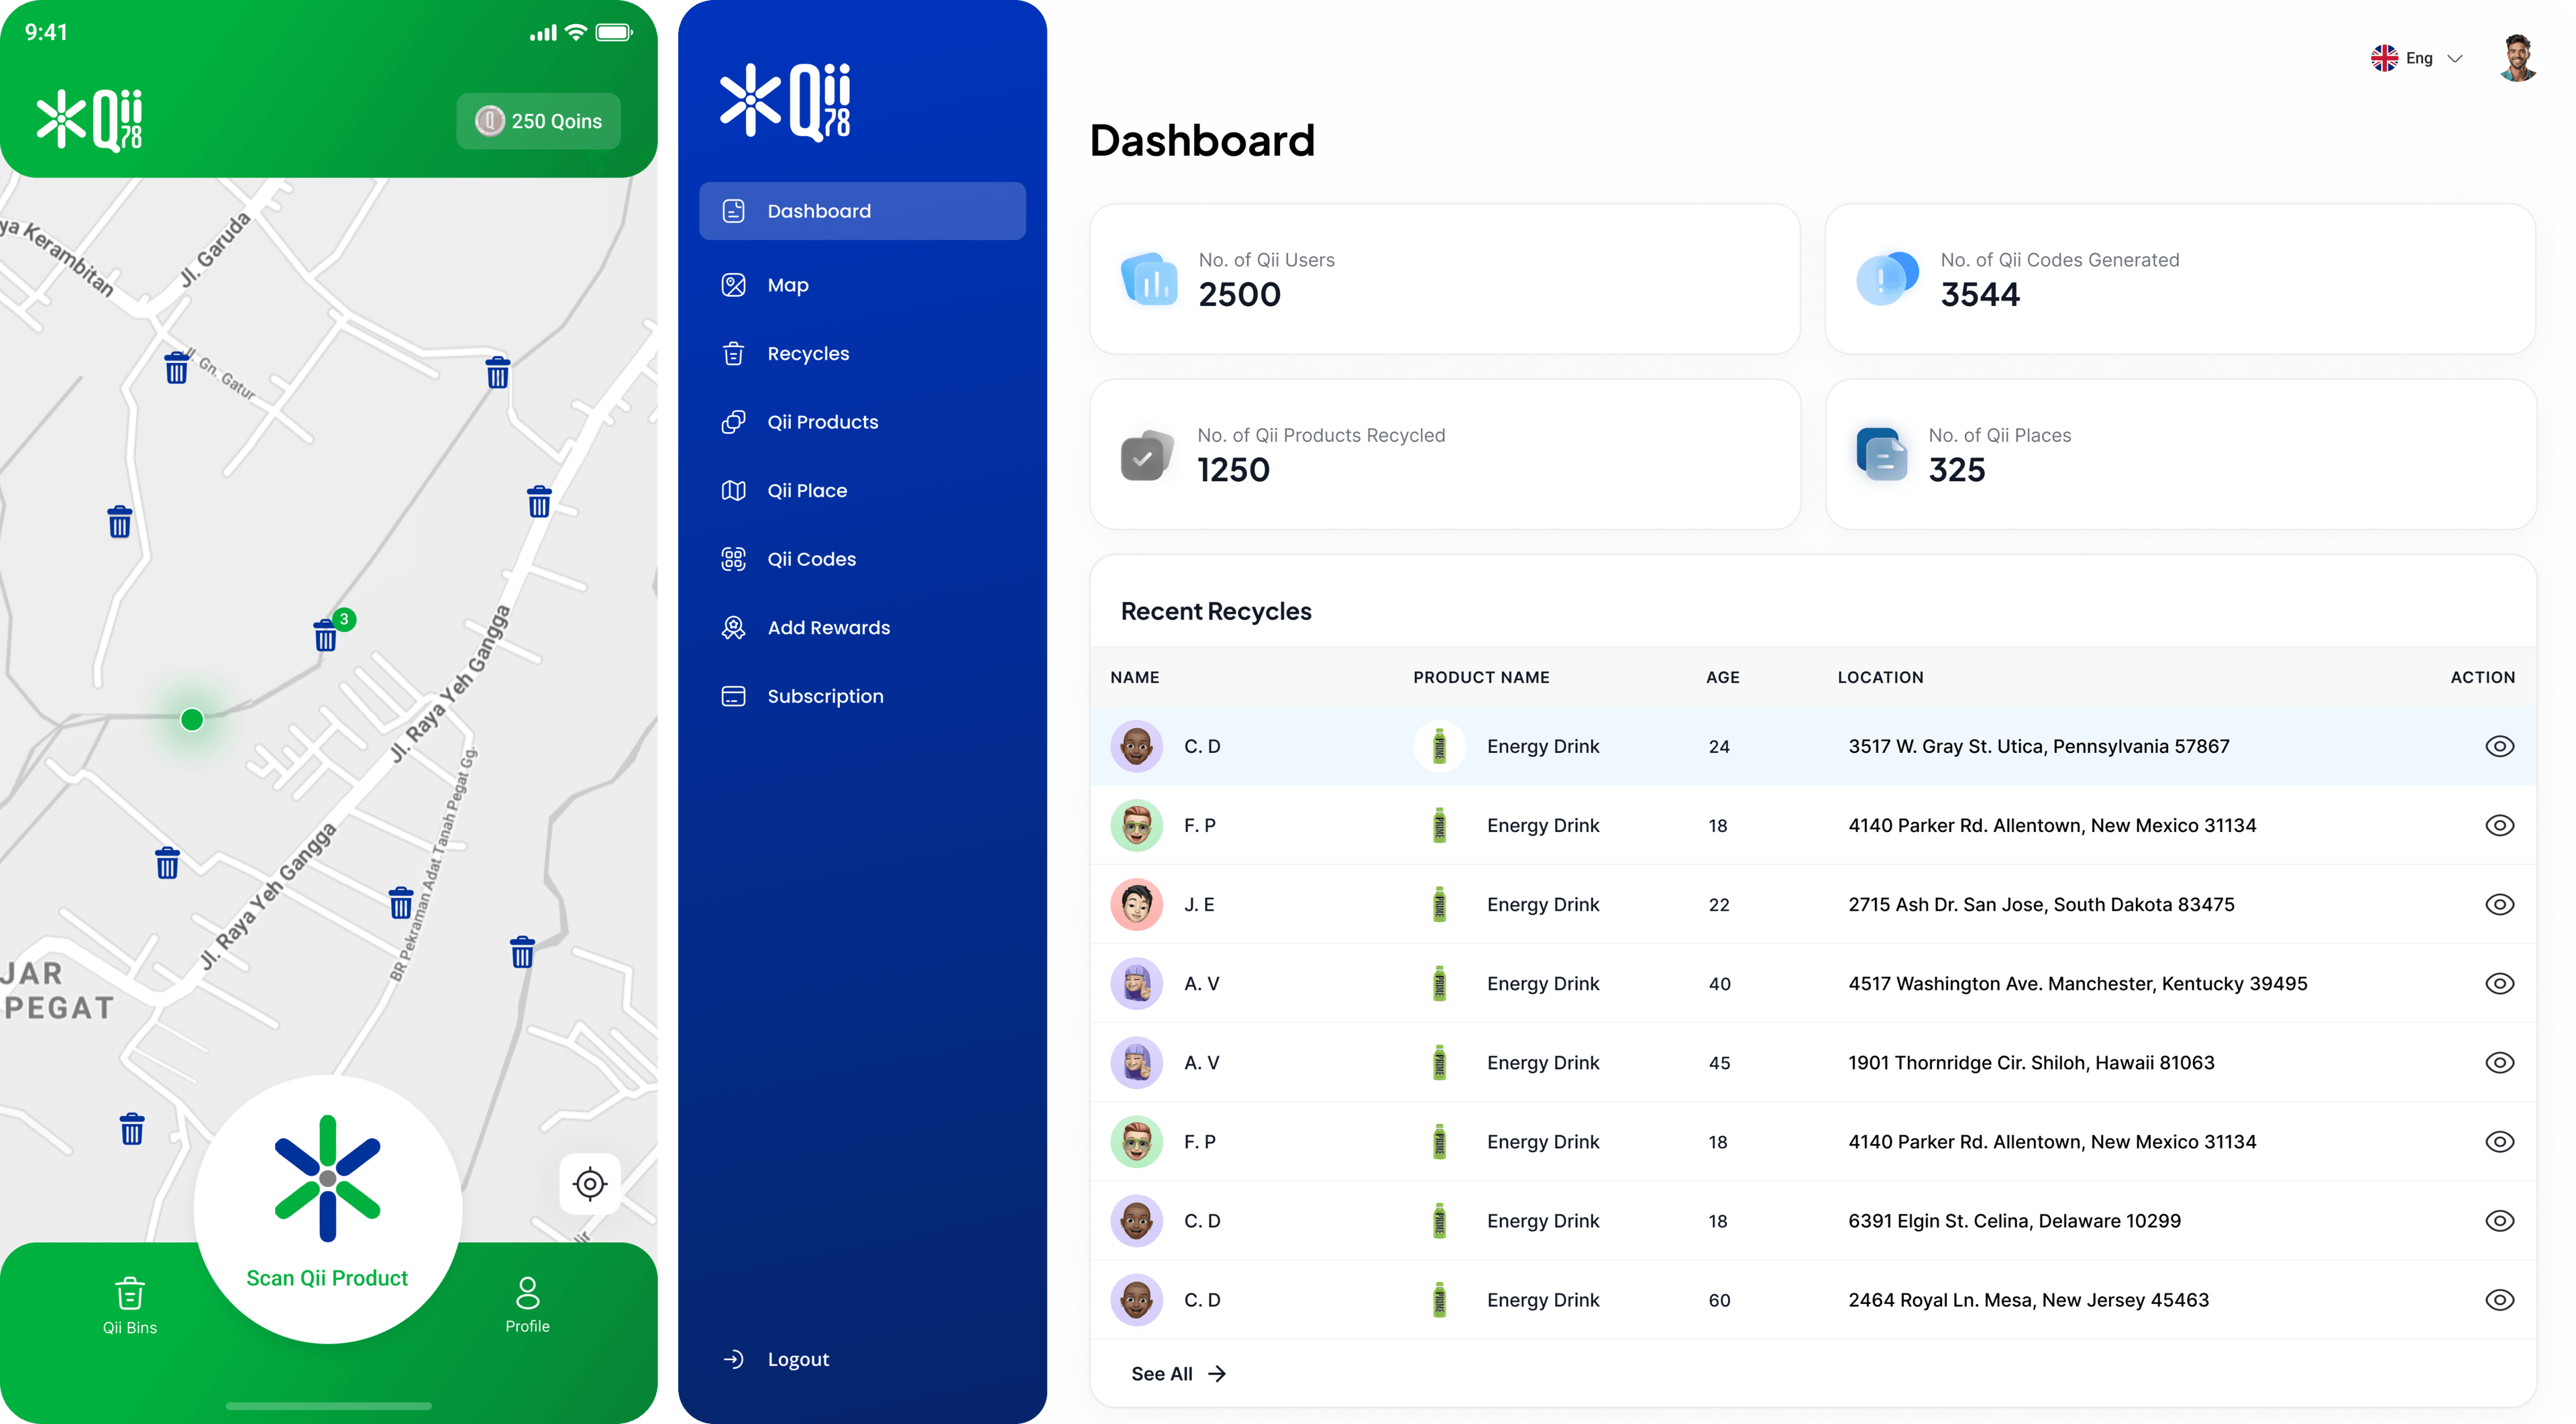Viewport: 2576px width, 1424px height.
Task: Click the green current-location dot on map
Action: click(x=192, y=719)
